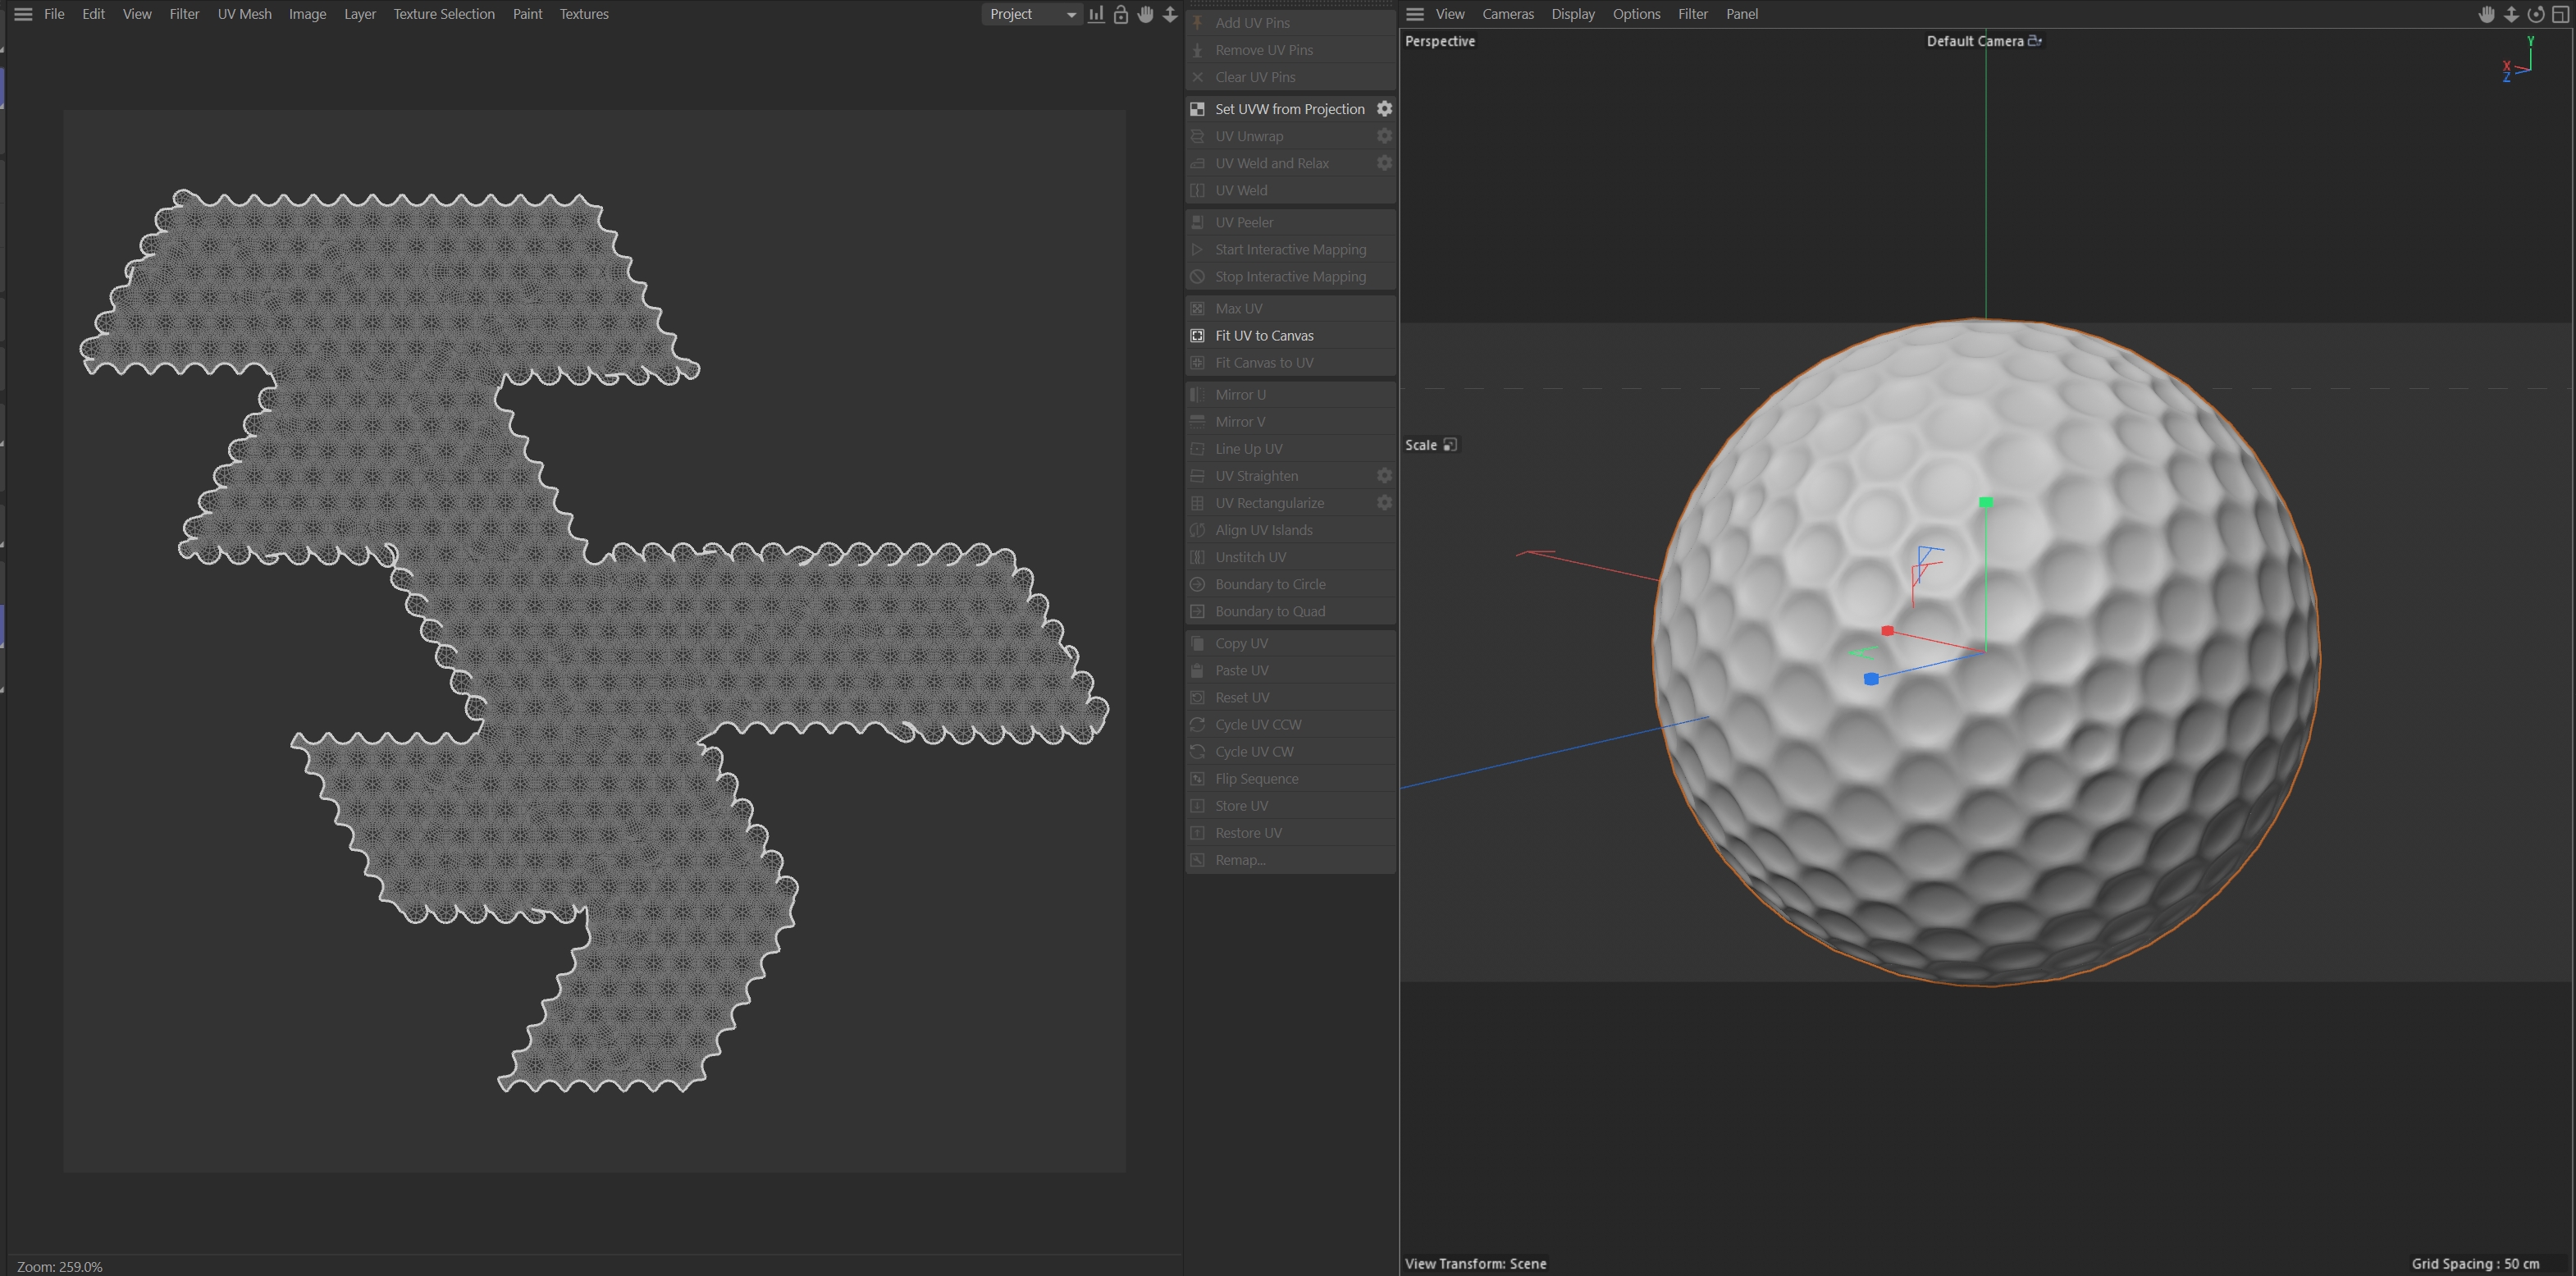
Task: Open the Cameras menu
Action: click(1507, 14)
